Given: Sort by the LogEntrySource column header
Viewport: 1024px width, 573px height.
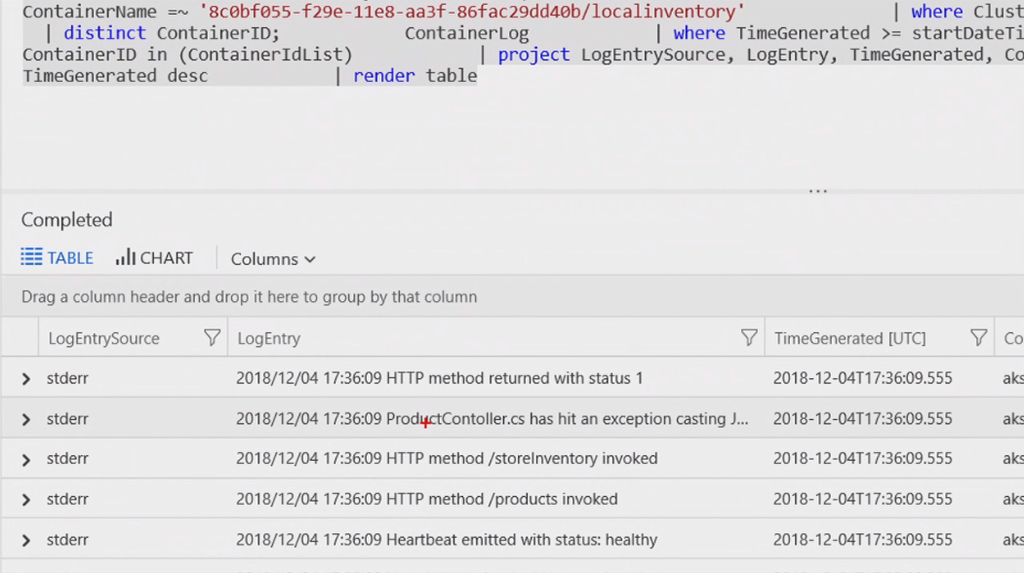Looking at the screenshot, I should click(x=104, y=339).
